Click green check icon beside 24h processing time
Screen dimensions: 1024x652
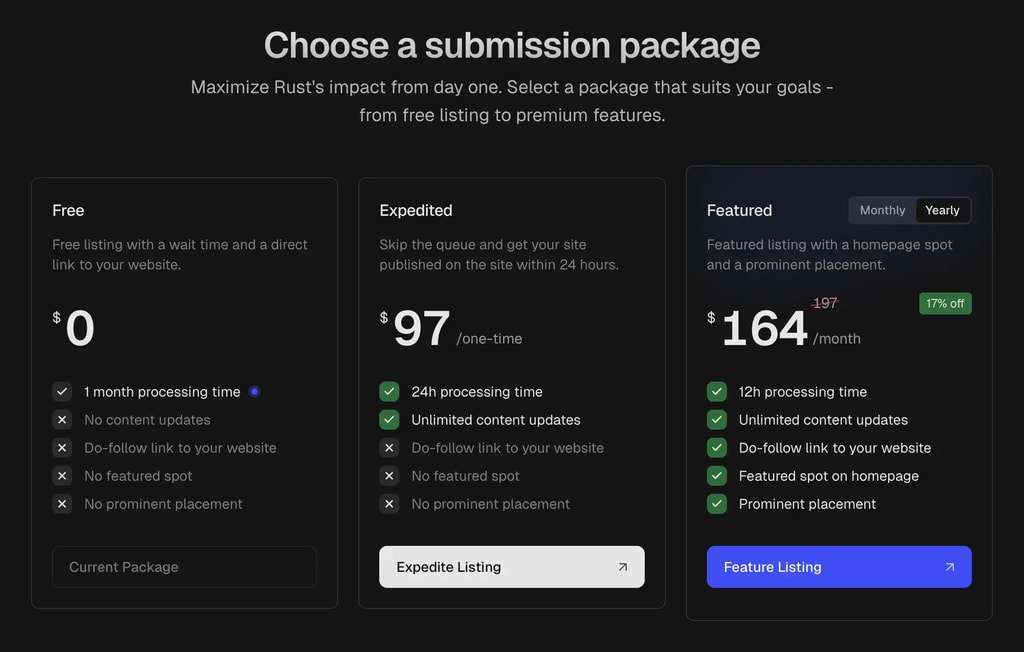(389, 392)
